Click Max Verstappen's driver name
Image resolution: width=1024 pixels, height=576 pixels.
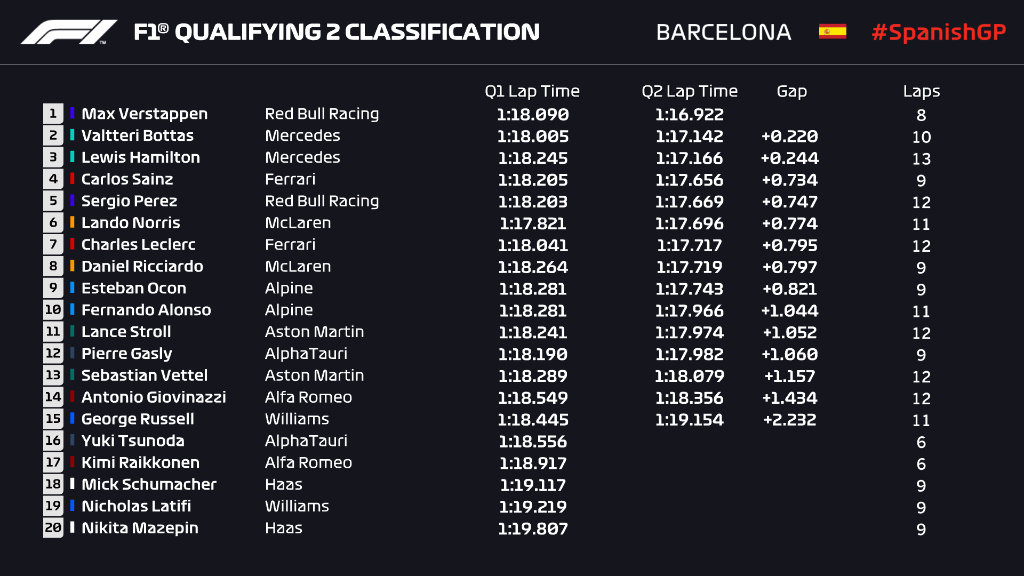144,114
